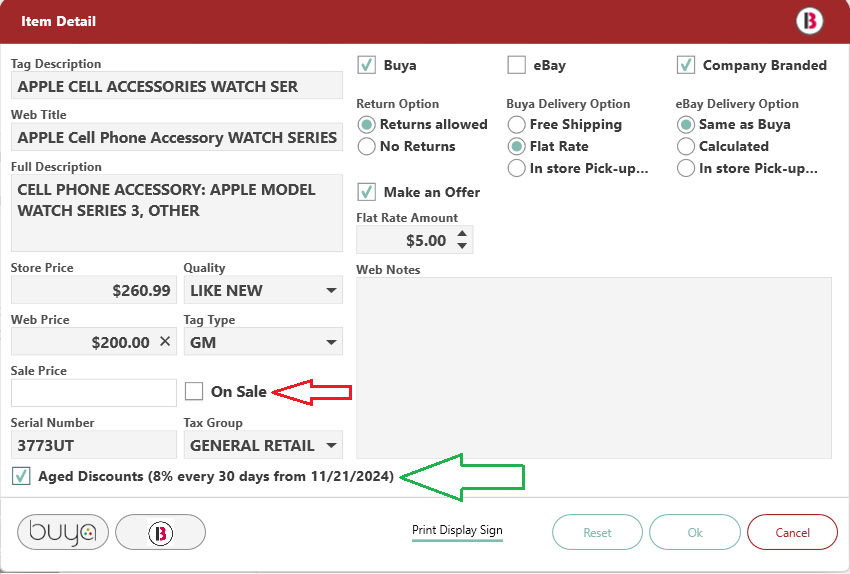Click the B logo icon in title bar
Screen dimensions: 850x574
[x=809, y=21]
